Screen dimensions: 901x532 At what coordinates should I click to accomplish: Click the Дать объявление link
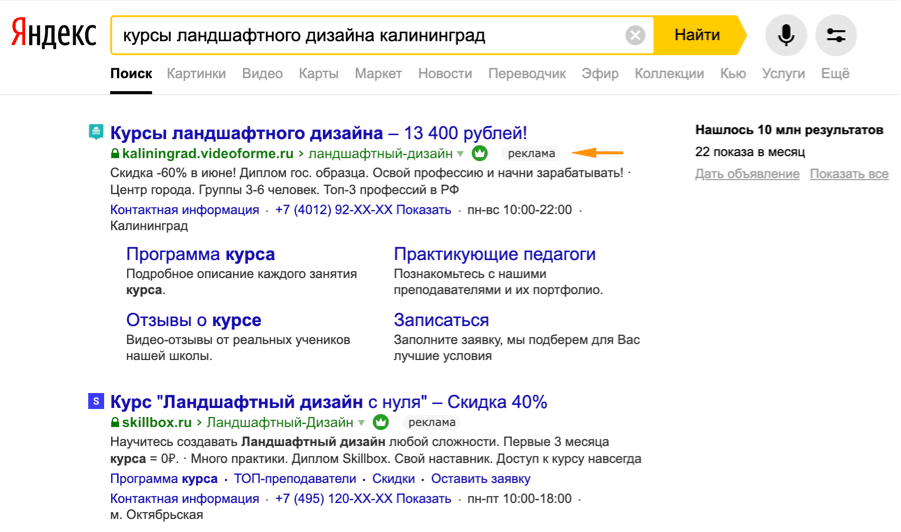(747, 174)
